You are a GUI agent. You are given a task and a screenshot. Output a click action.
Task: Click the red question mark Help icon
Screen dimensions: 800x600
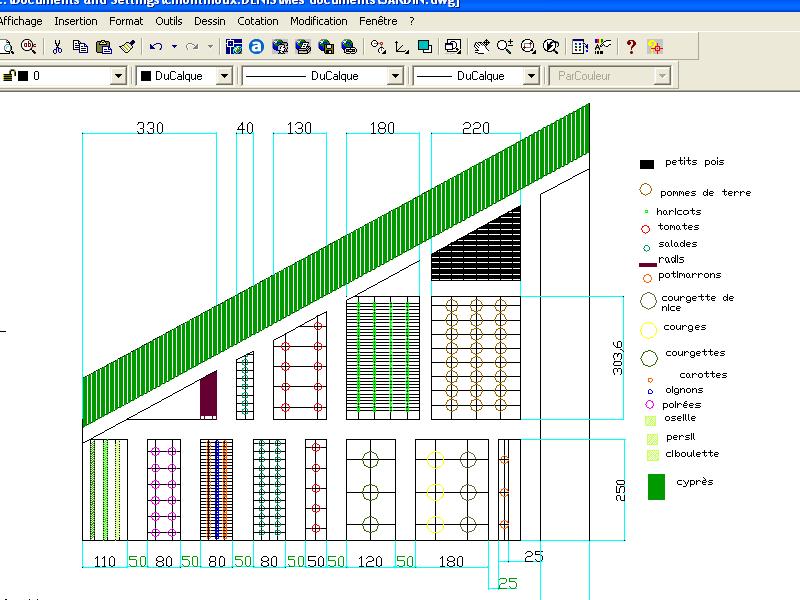631,46
